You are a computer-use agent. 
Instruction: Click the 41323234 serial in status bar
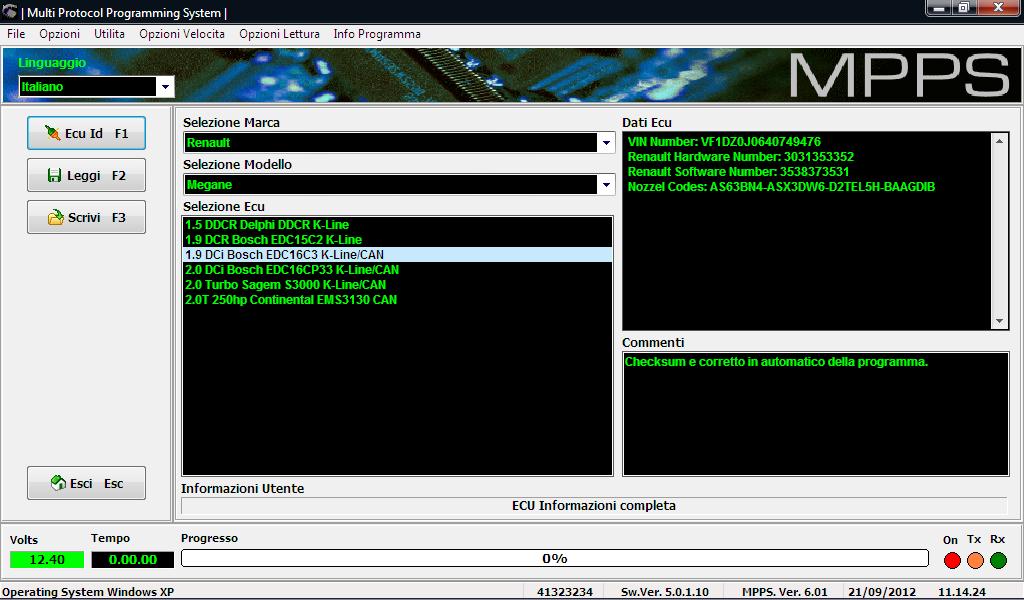565,592
